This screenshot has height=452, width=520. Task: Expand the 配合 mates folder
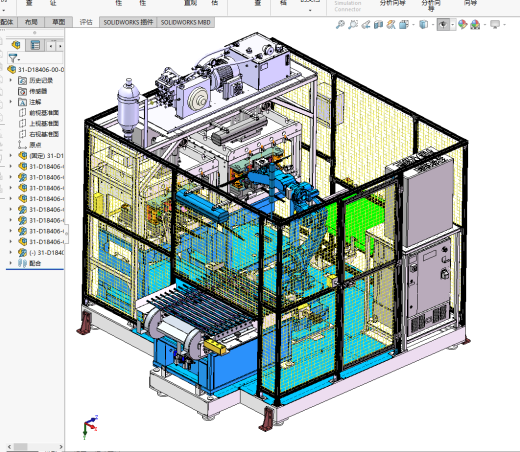[x=10, y=263]
